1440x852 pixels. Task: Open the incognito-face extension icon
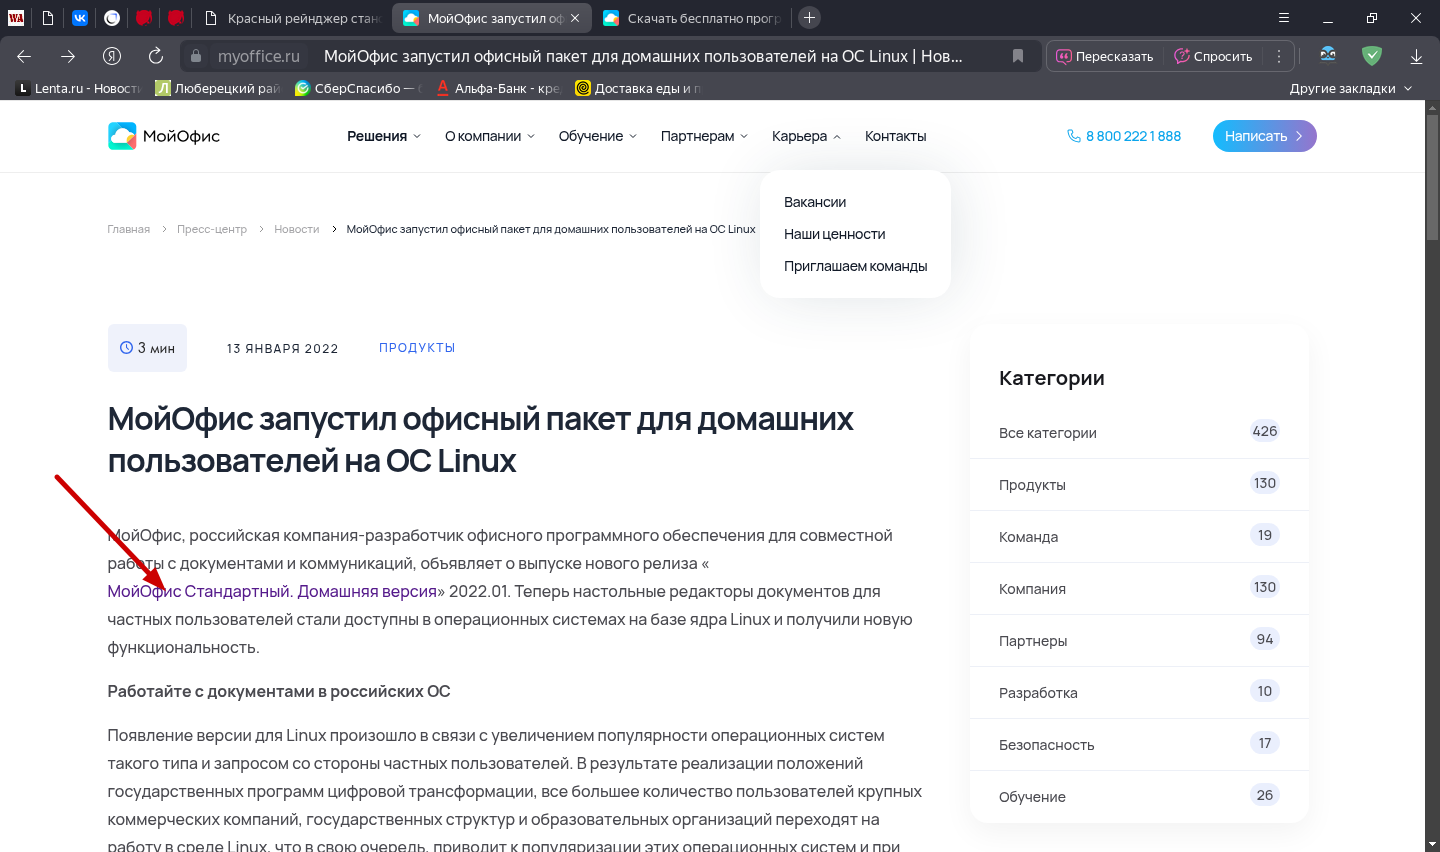pyautogui.click(x=1328, y=56)
